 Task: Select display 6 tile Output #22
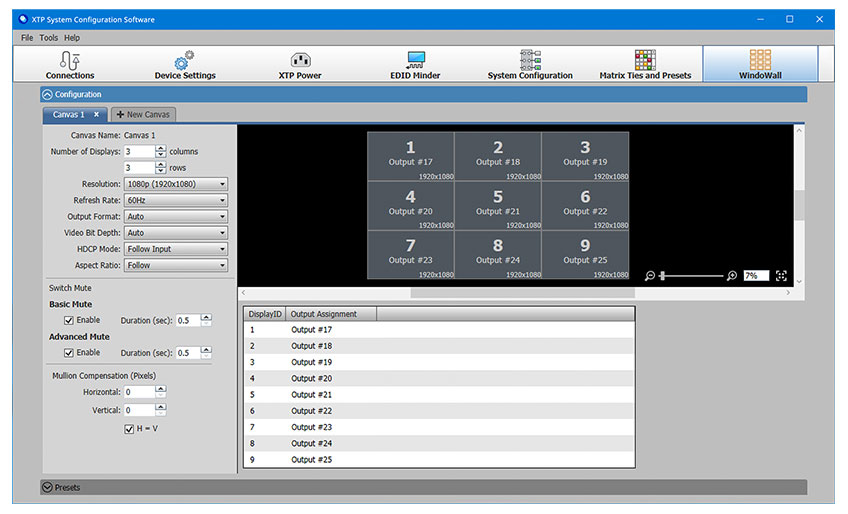coord(585,206)
